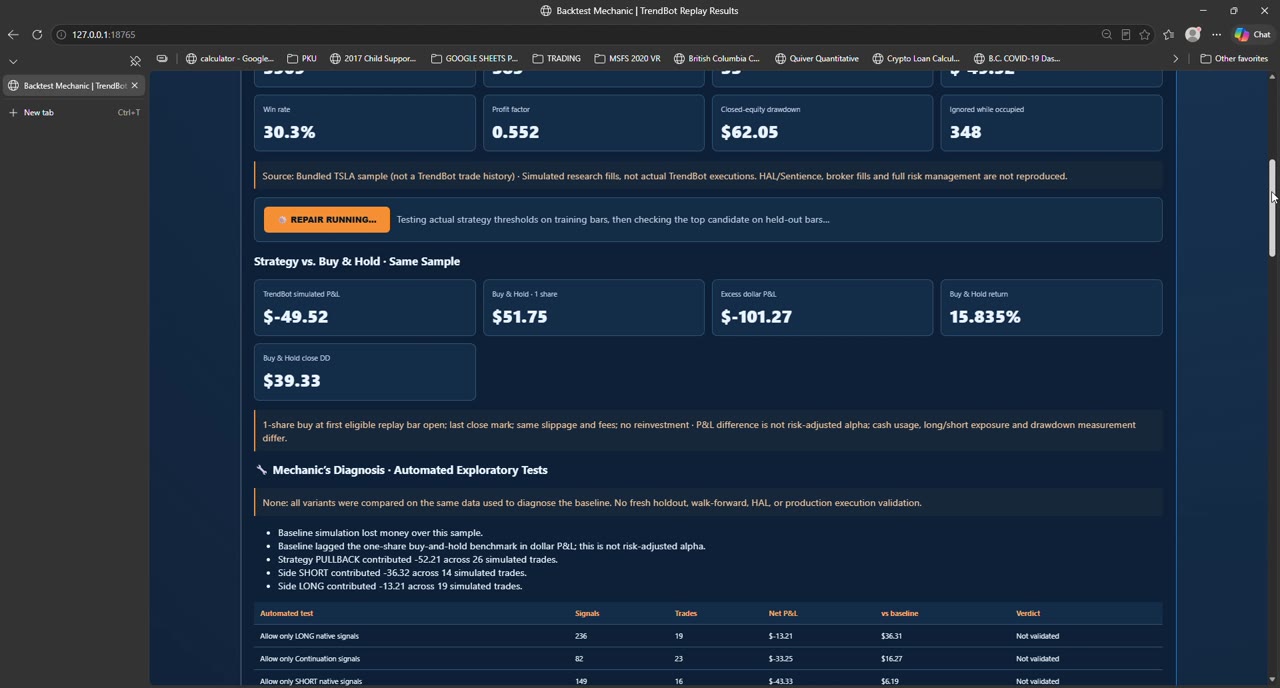
Task: Open the Crypto Loan Calculator favorite
Action: pos(916,58)
